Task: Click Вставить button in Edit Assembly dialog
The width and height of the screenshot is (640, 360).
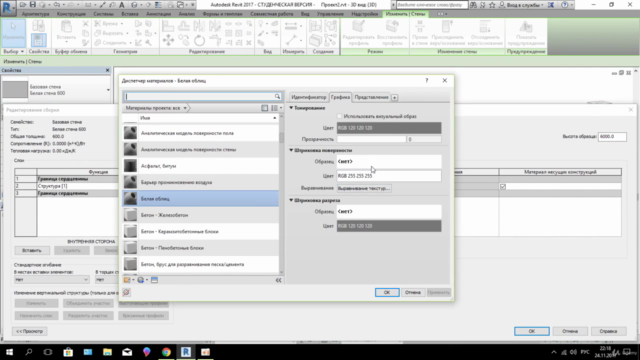Action: 32,250
